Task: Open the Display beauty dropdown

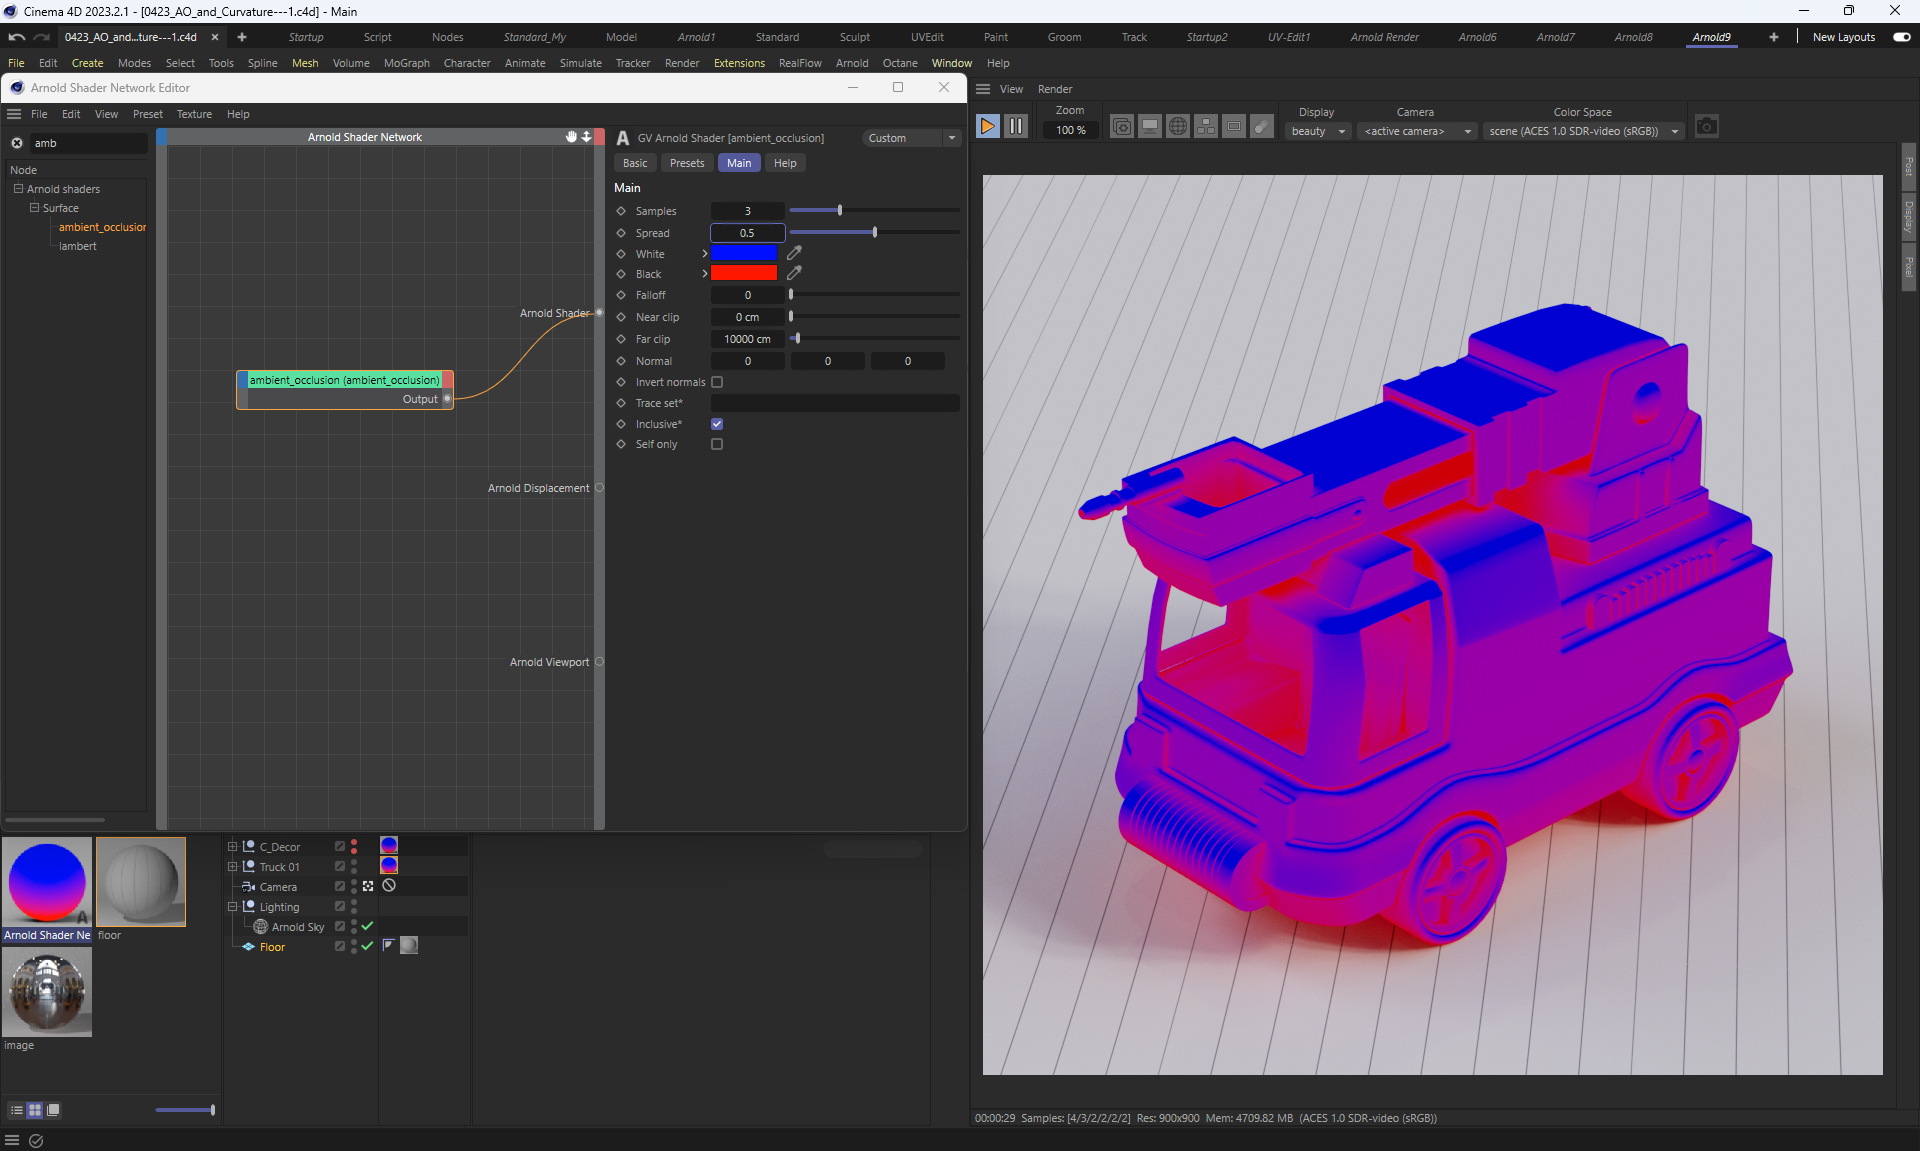Action: (x=1318, y=131)
